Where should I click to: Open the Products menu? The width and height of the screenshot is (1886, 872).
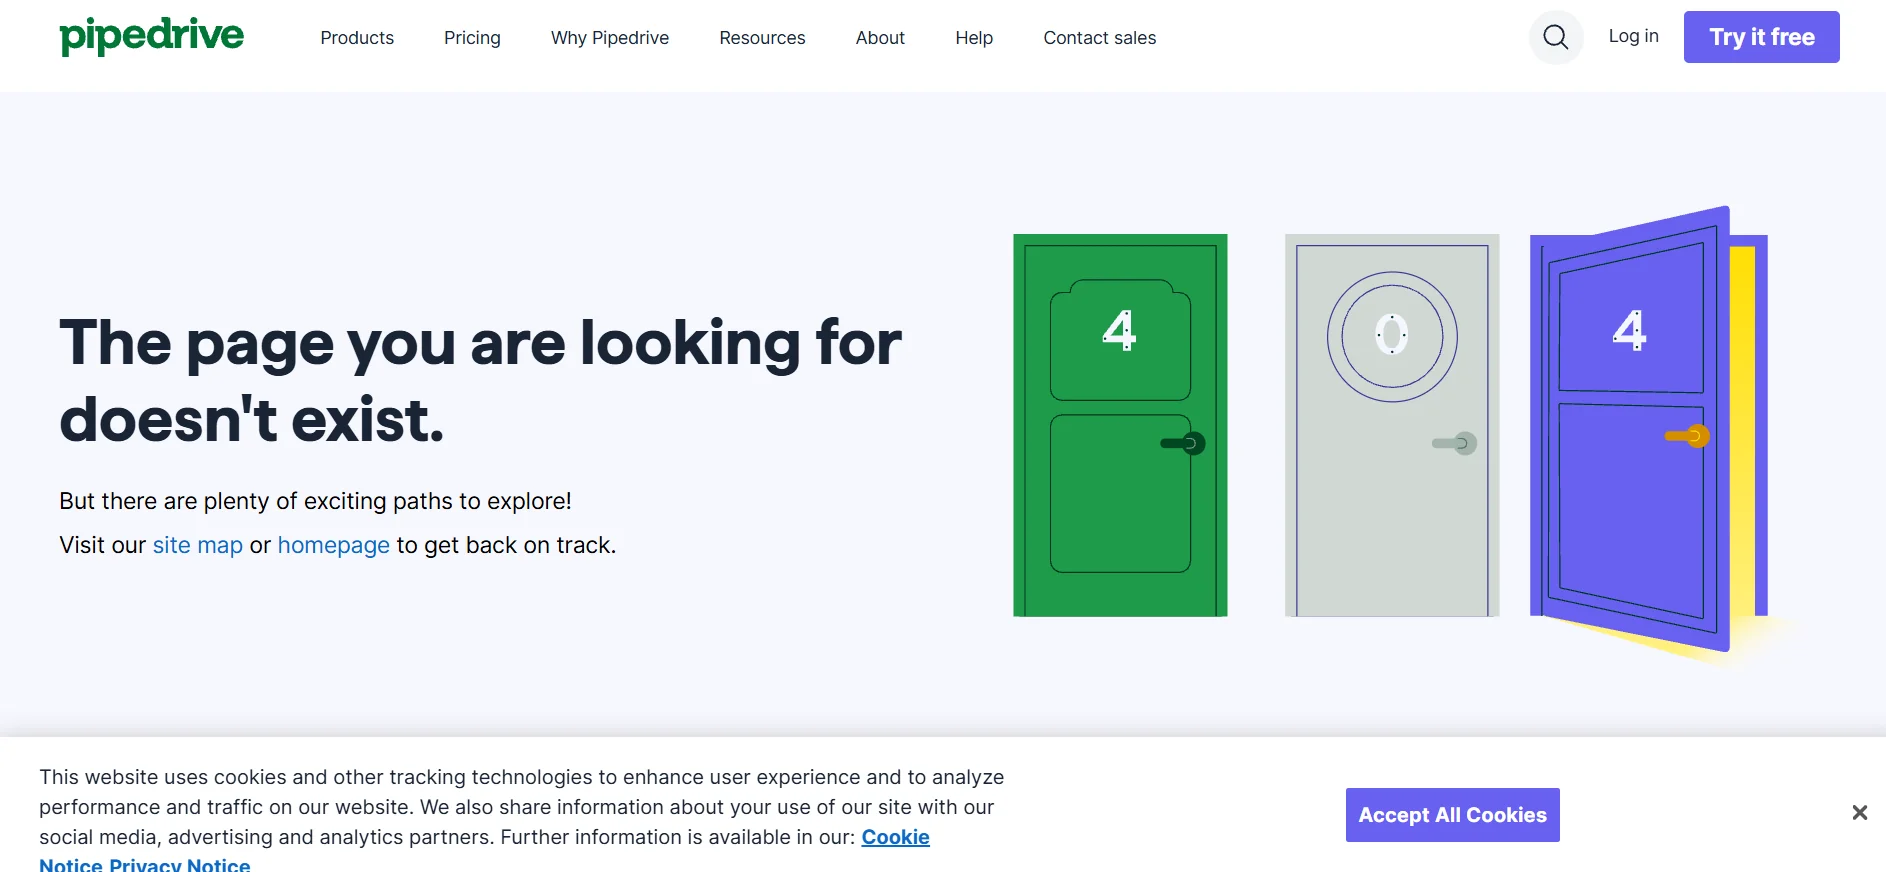pos(357,38)
